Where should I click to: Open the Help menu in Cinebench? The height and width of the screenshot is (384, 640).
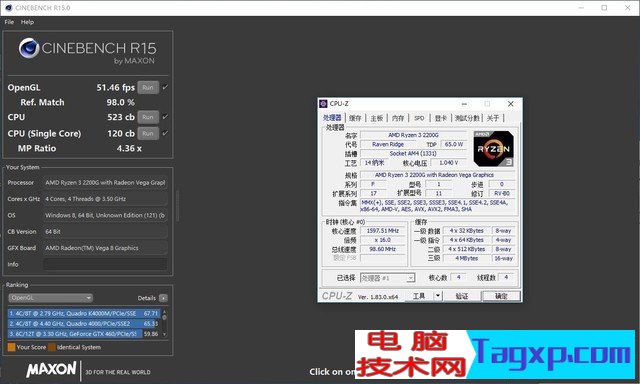point(27,22)
